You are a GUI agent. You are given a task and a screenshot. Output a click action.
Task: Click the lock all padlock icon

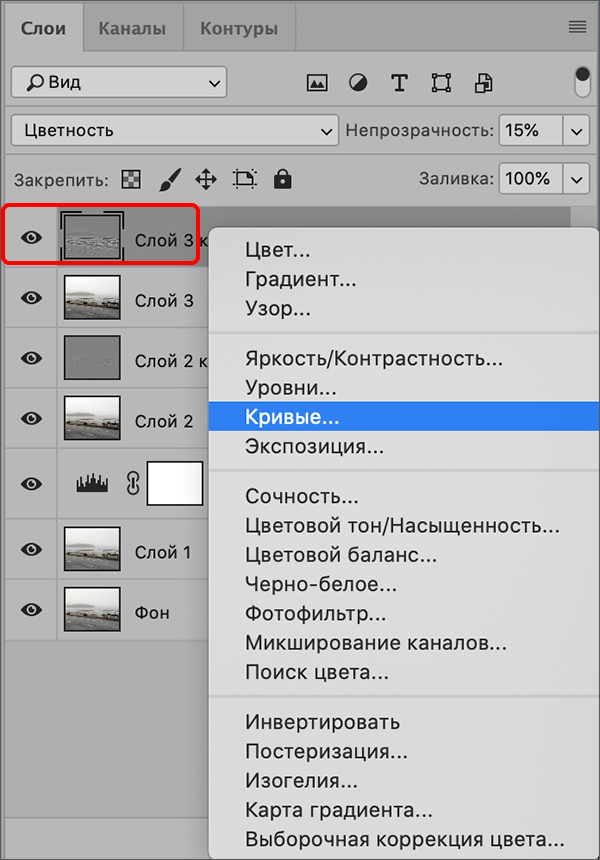click(x=283, y=180)
